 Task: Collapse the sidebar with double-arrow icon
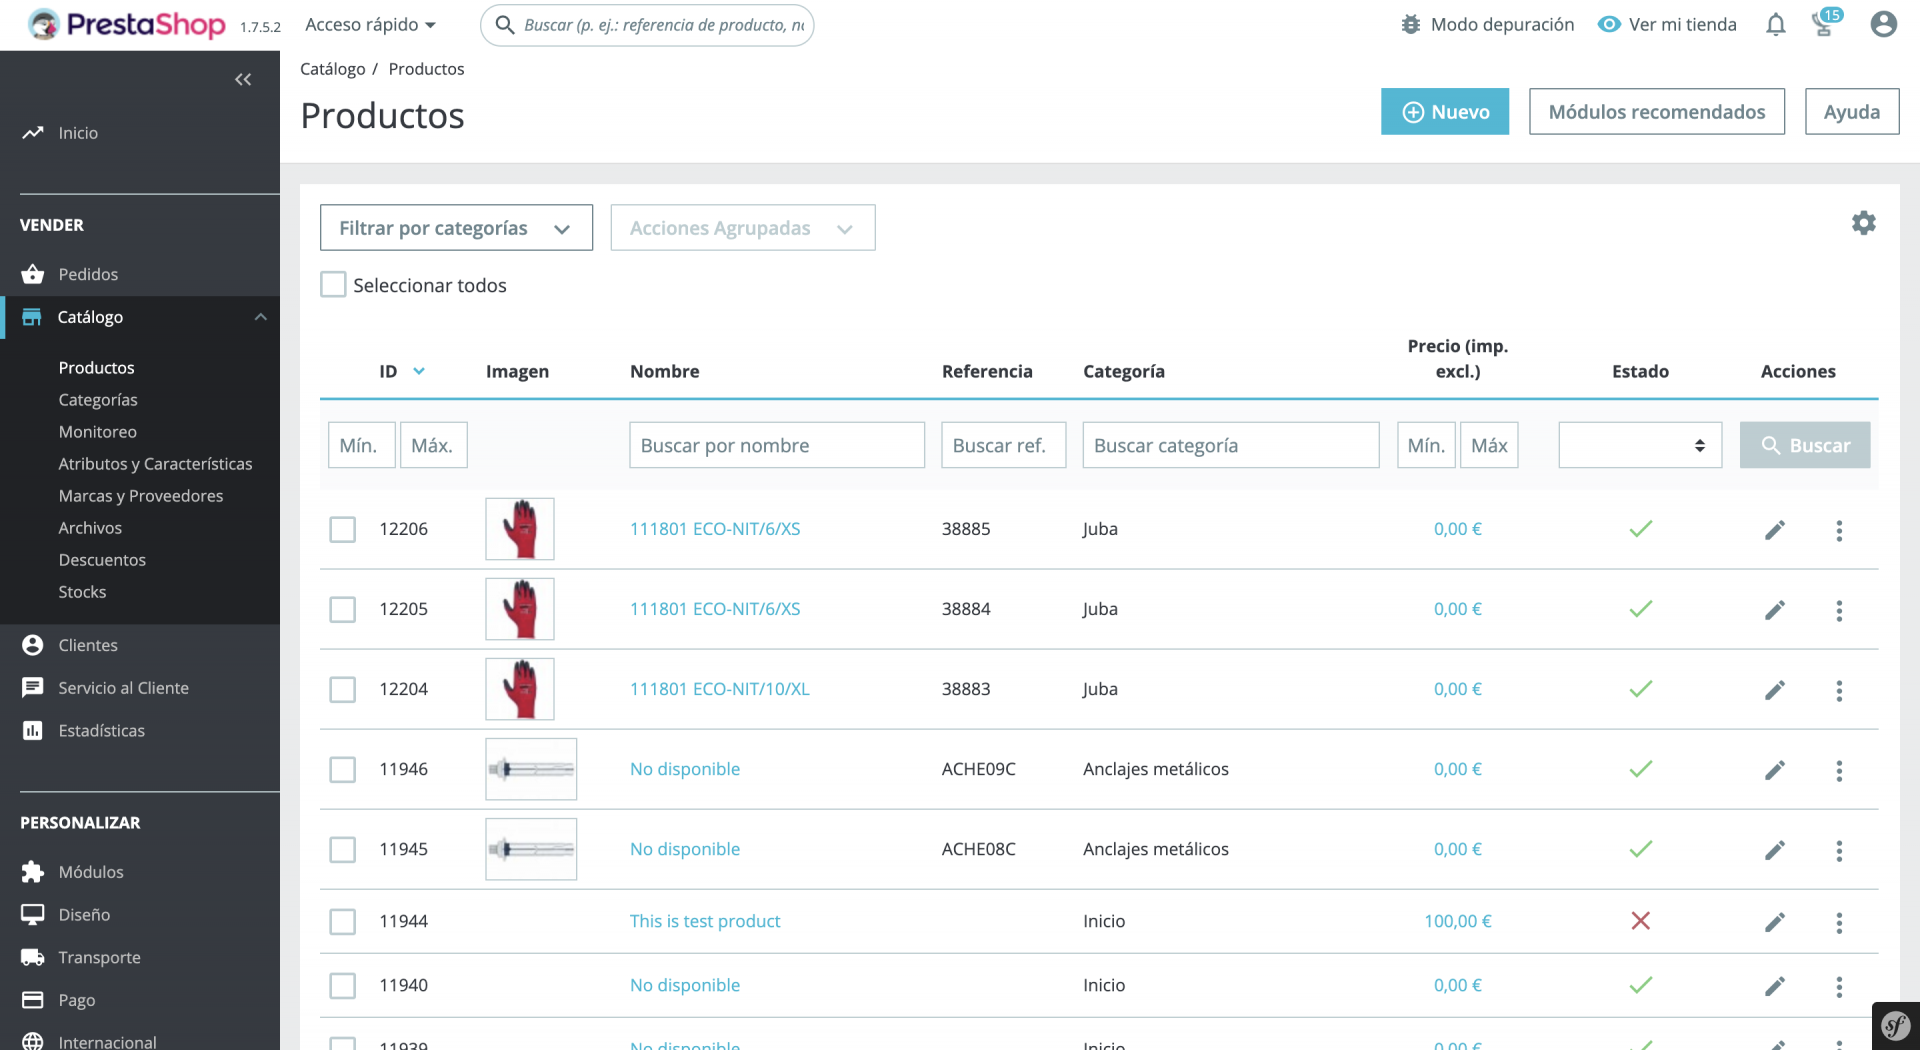click(x=243, y=79)
